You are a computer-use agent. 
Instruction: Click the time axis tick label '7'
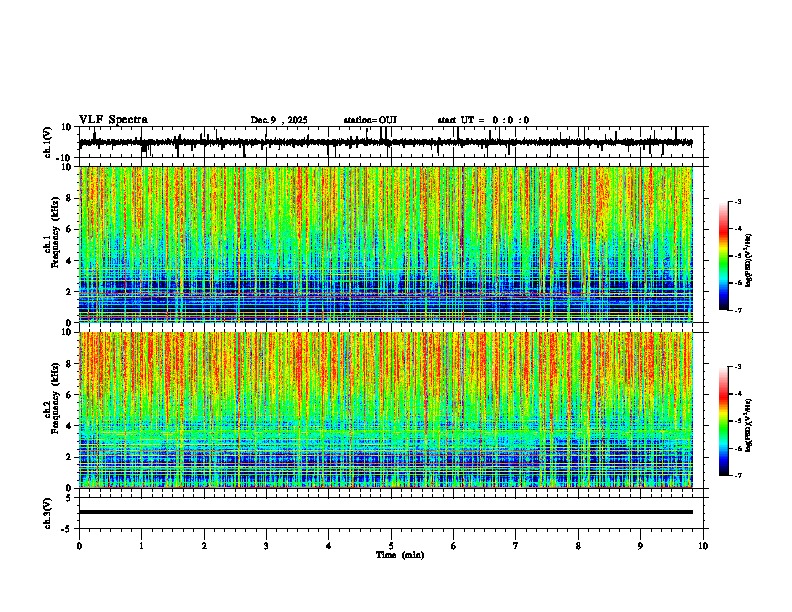click(516, 546)
